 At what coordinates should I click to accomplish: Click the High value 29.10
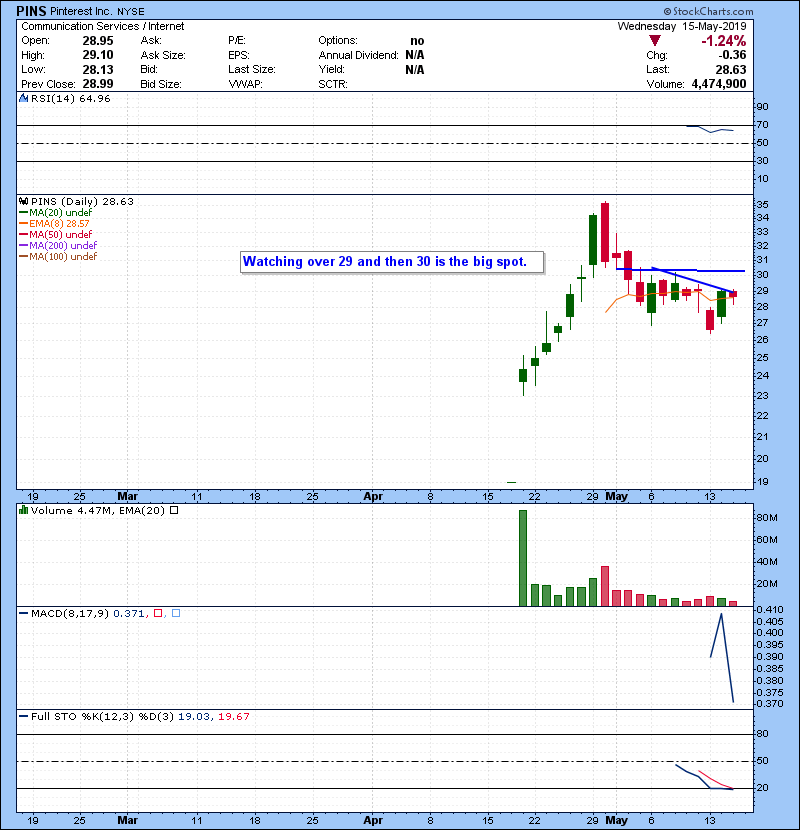tap(97, 55)
